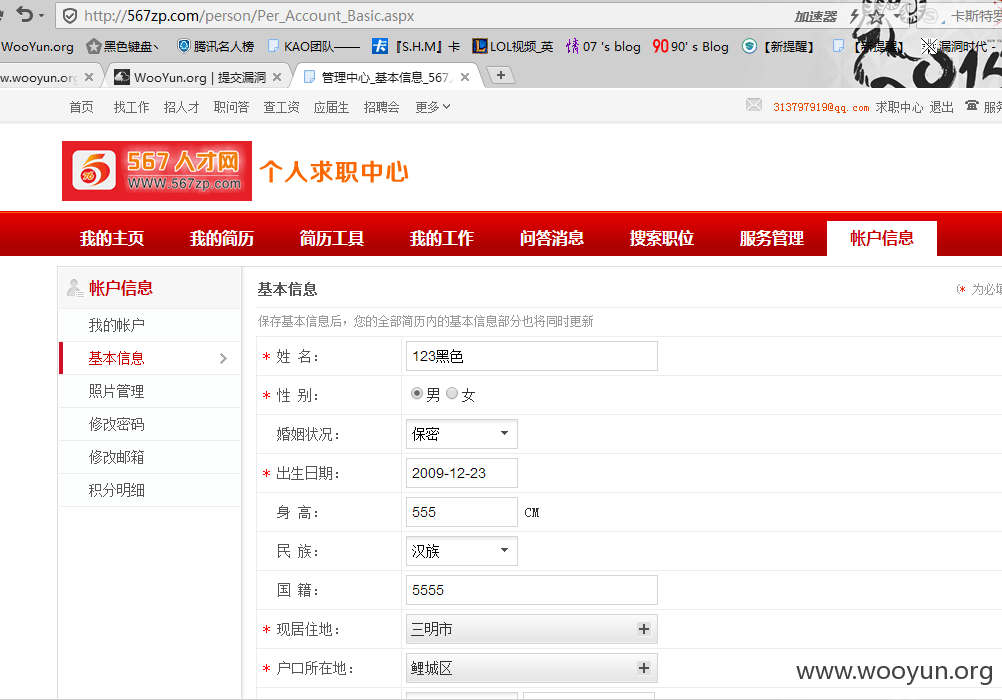Open the WooYun.org bookmark
Screen dimensions: 1002x700
coord(37,47)
